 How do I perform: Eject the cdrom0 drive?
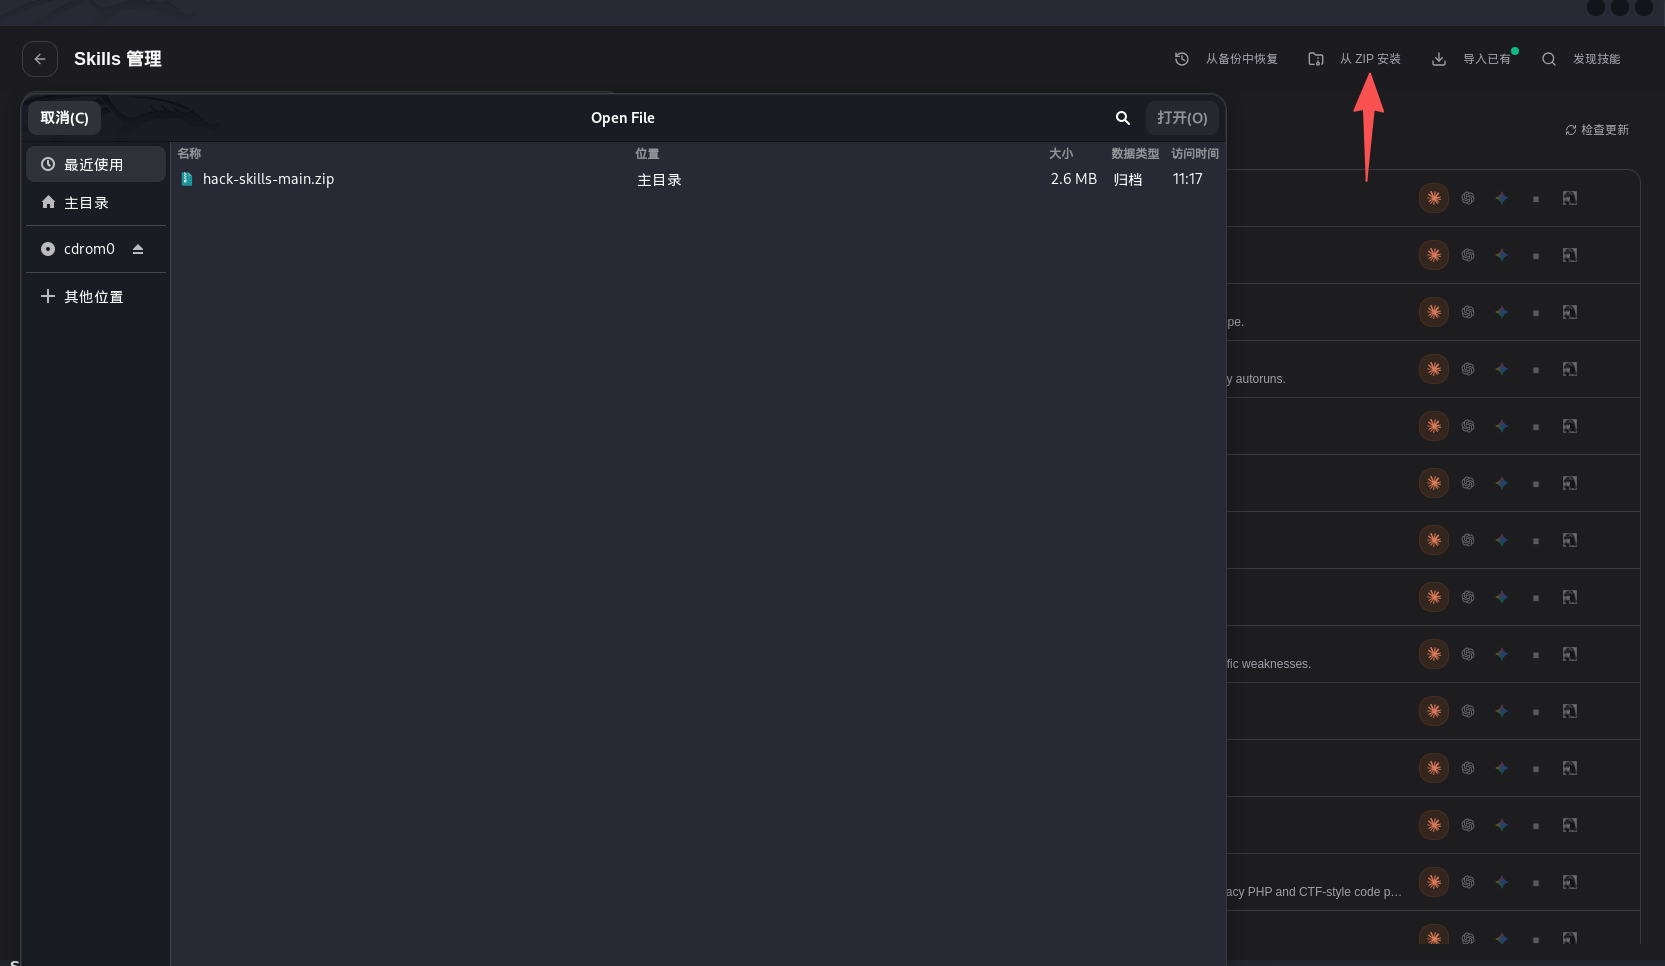[138, 249]
